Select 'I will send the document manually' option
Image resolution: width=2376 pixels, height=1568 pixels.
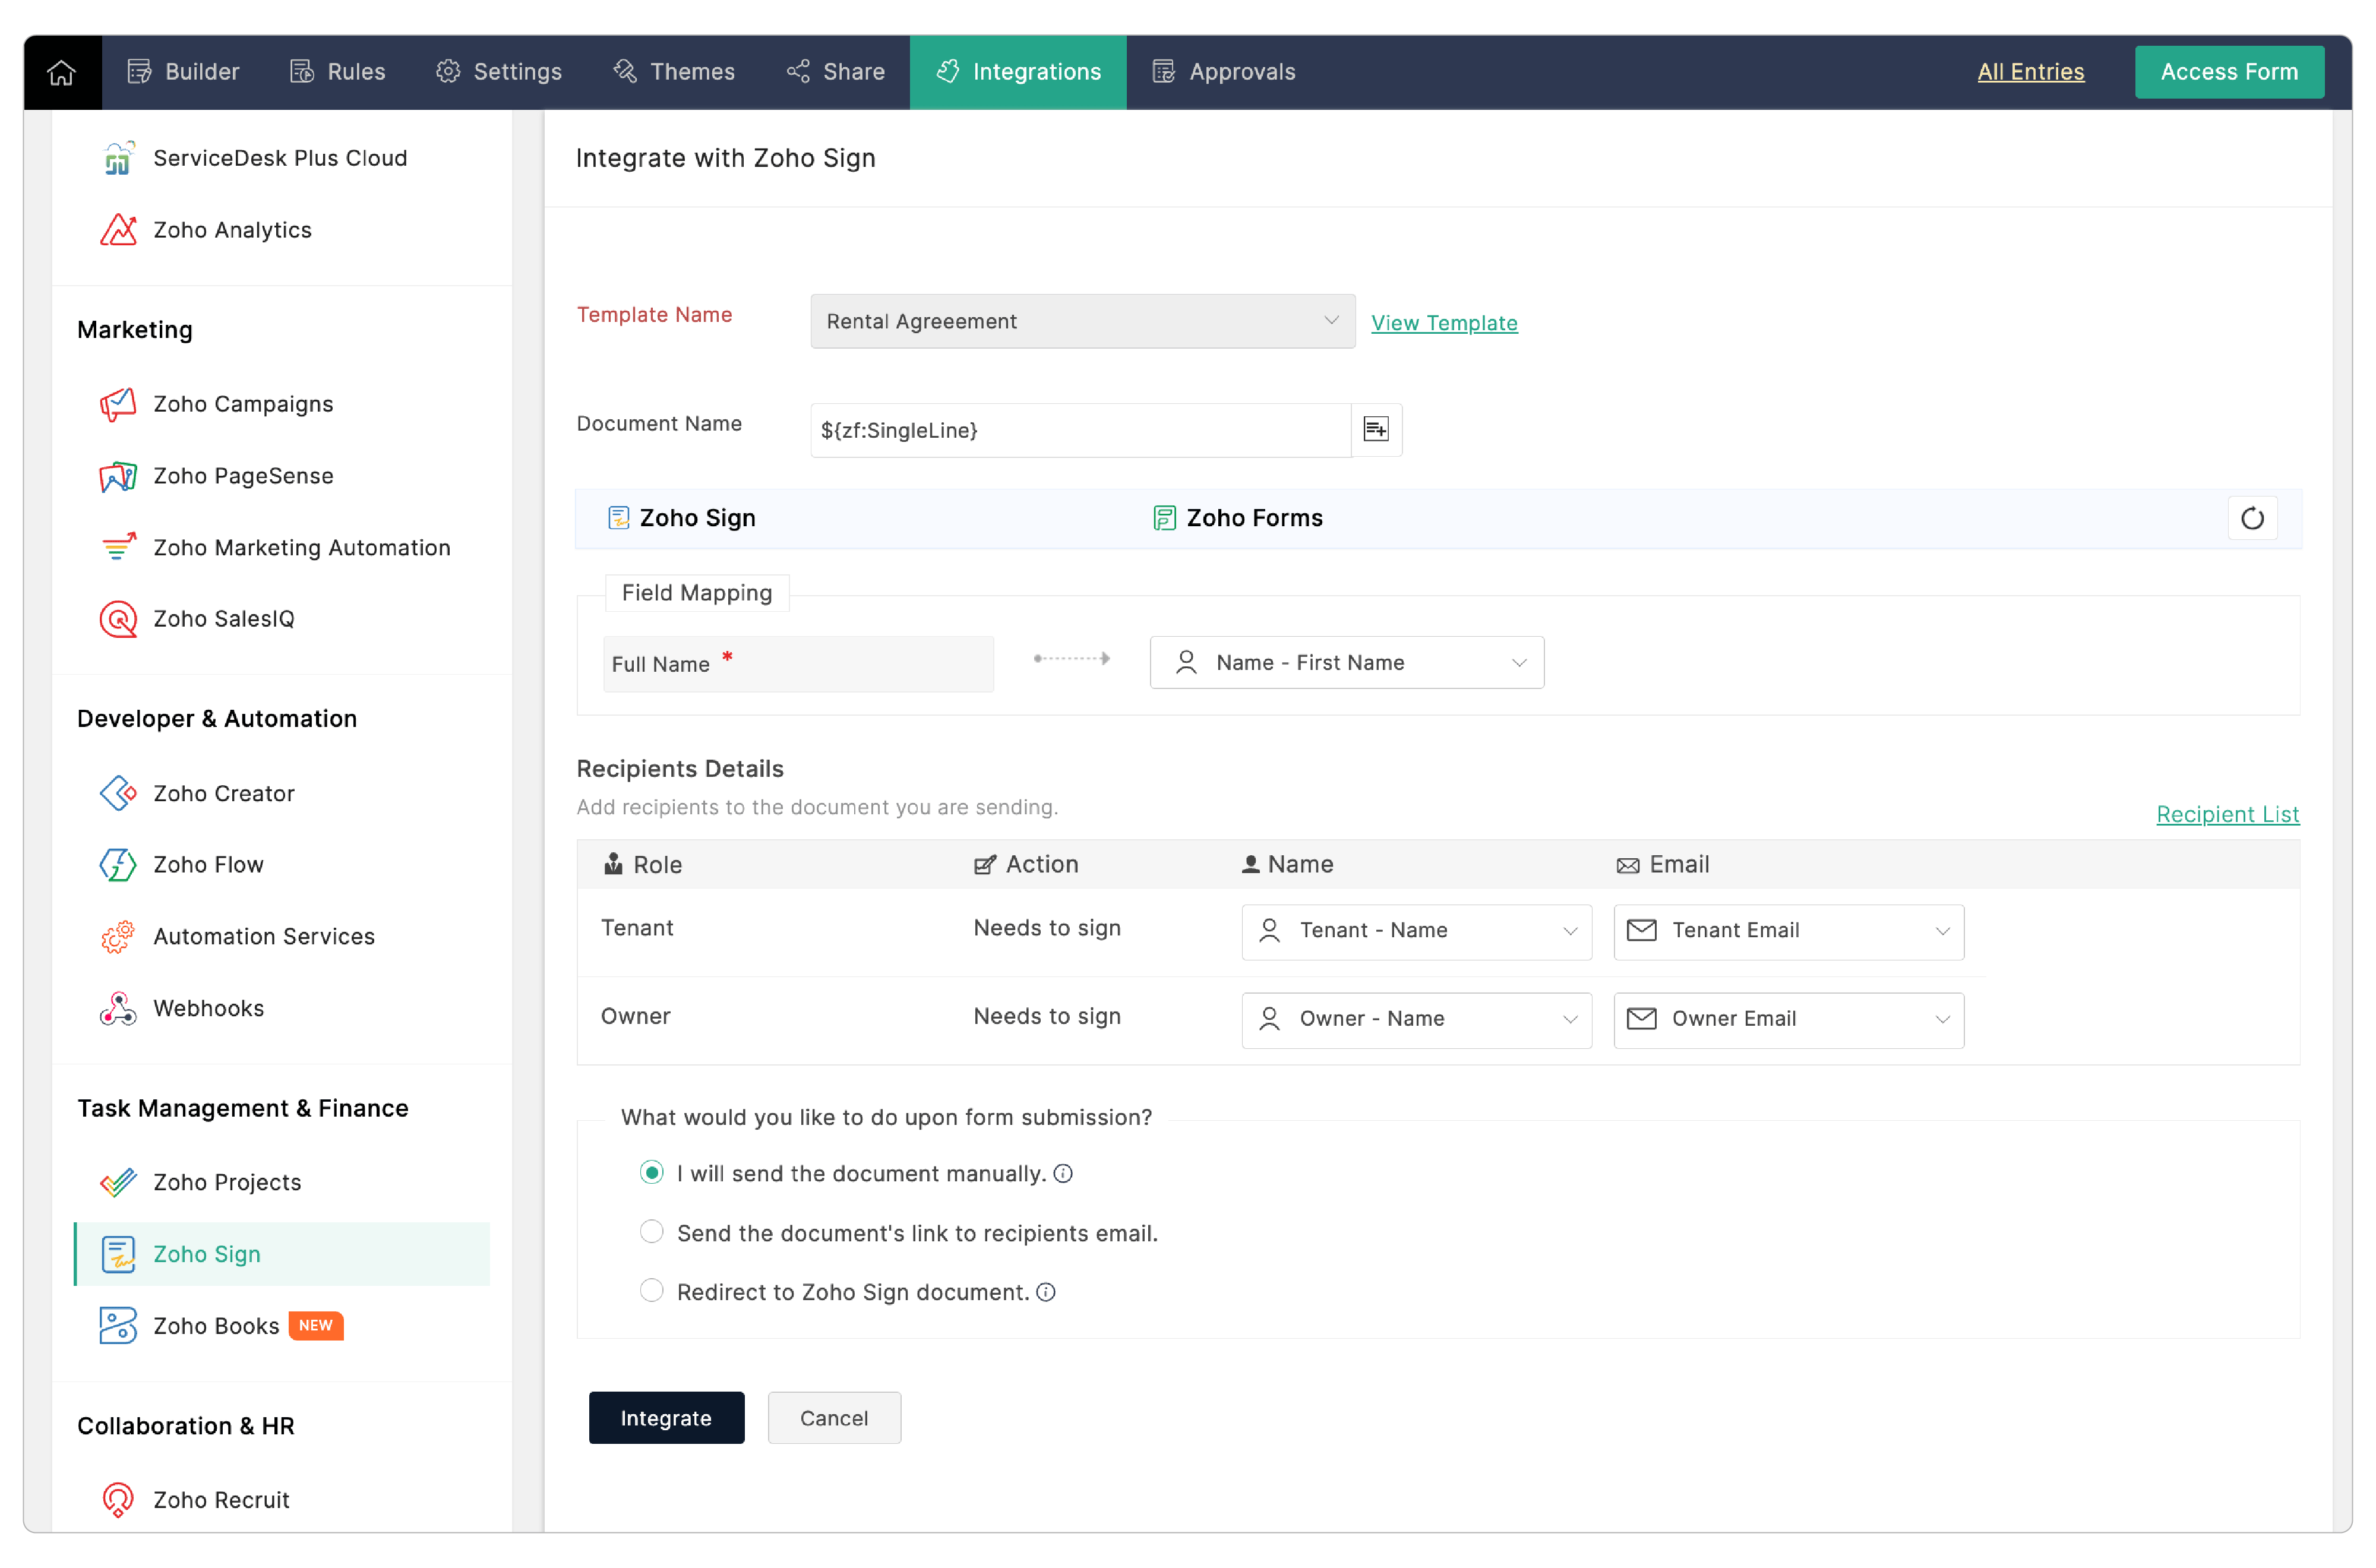[652, 1172]
